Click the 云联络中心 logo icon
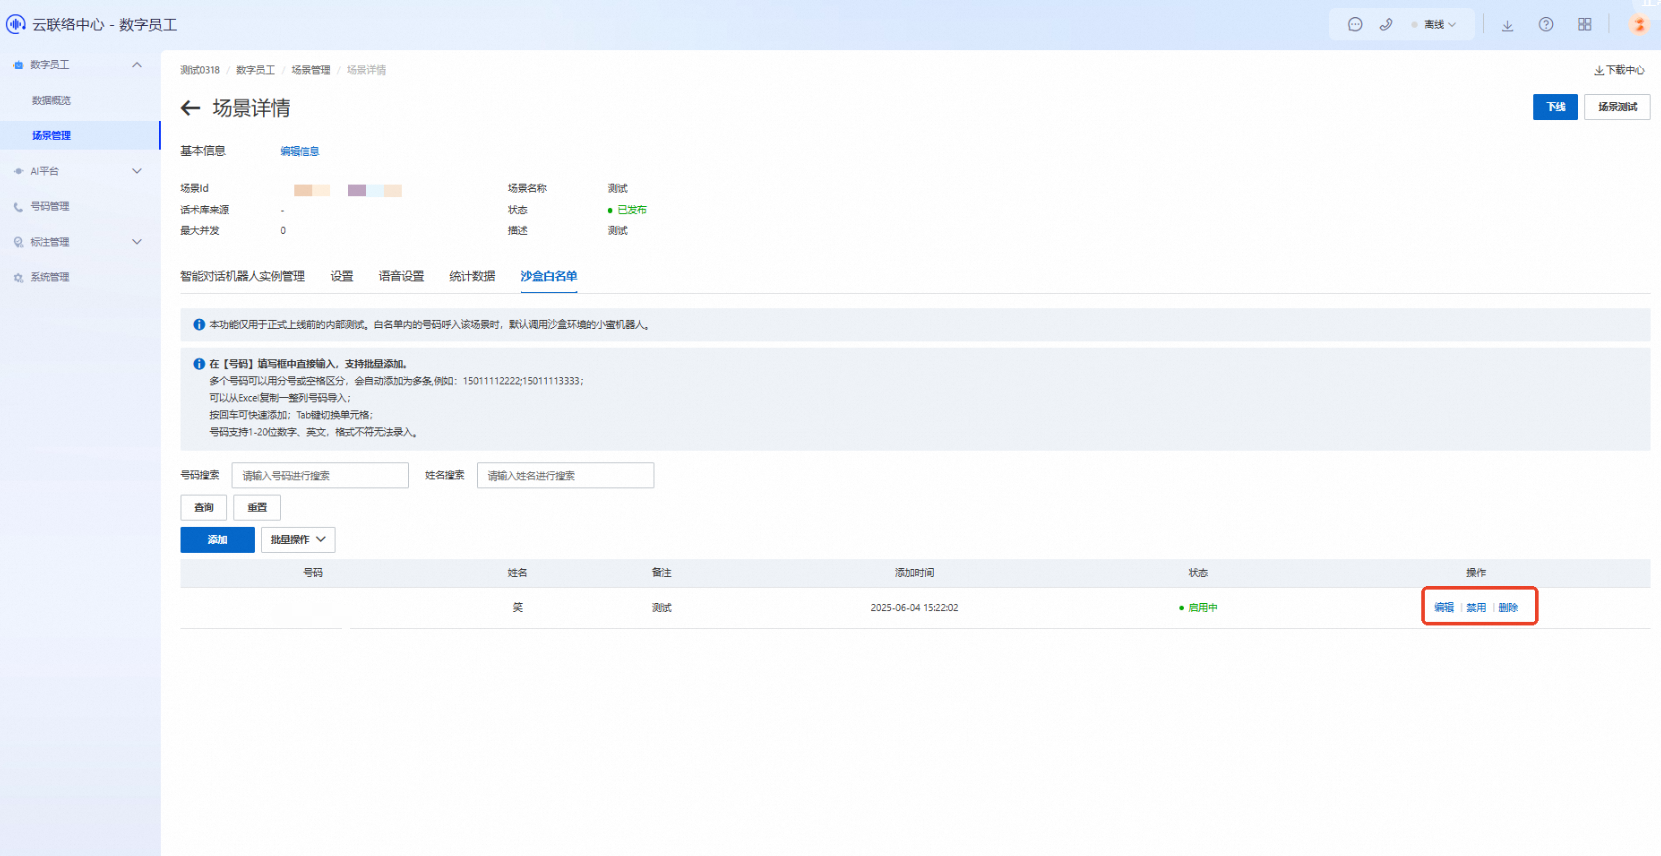The width and height of the screenshot is (1661, 856). pyautogui.click(x=16, y=24)
